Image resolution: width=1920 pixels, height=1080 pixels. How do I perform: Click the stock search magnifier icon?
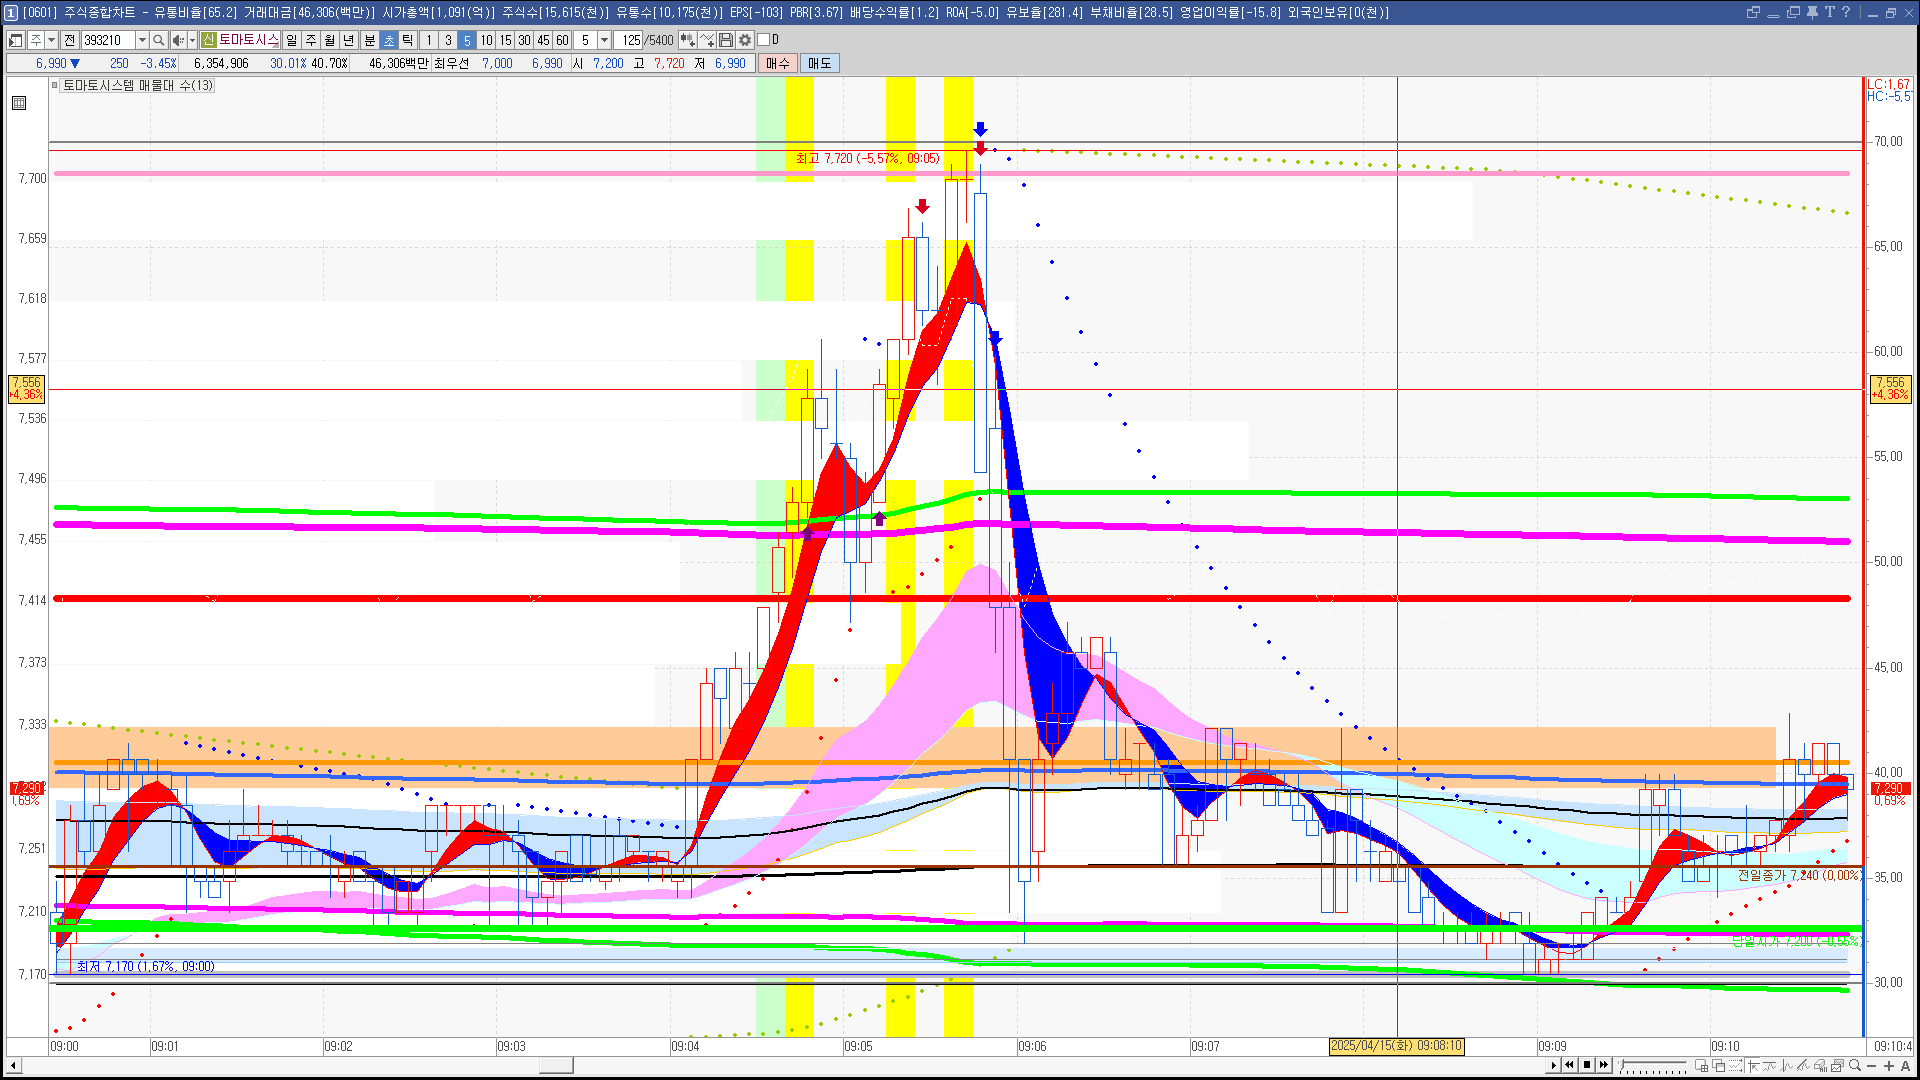click(158, 40)
